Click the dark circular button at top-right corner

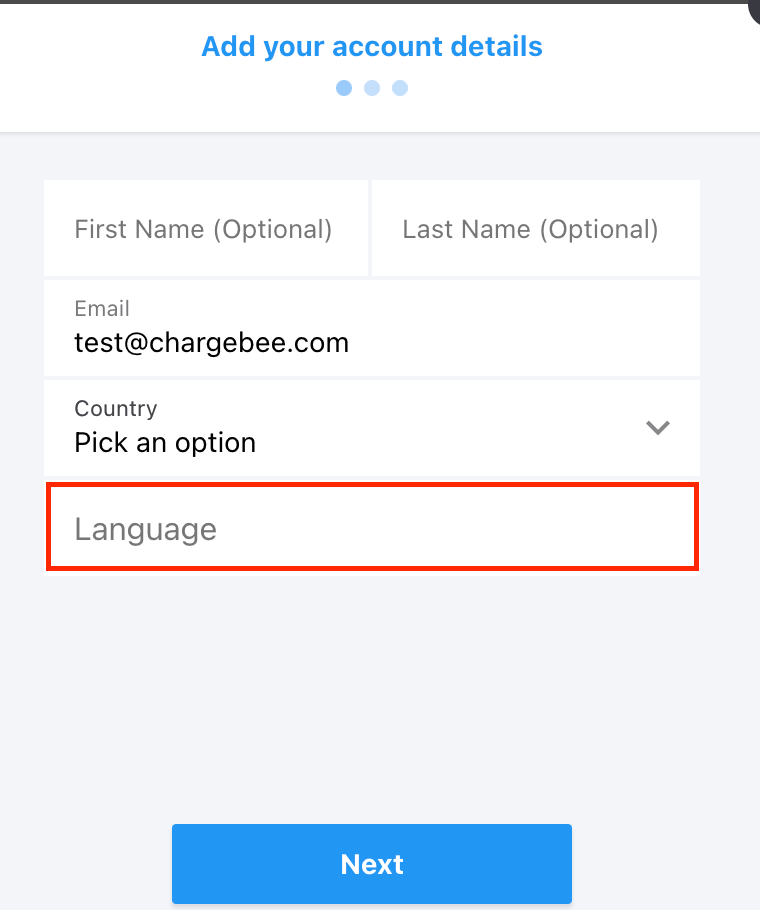pyautogui.click(x=754, y=10)
